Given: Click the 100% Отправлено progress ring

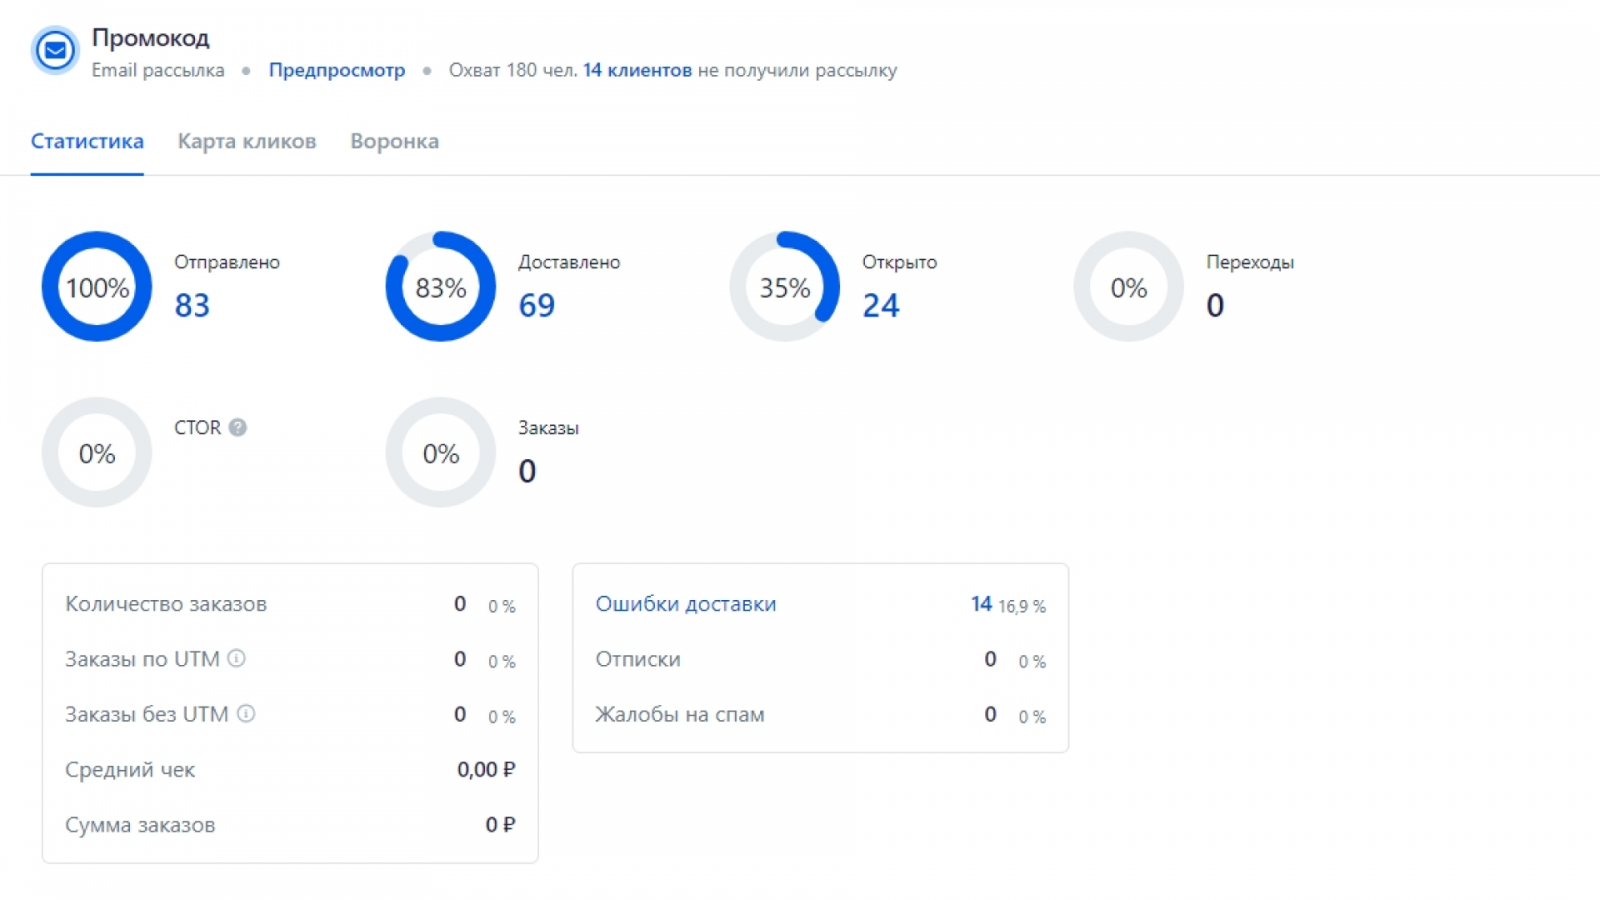Looking at the screenshot, I should [97, 287].
